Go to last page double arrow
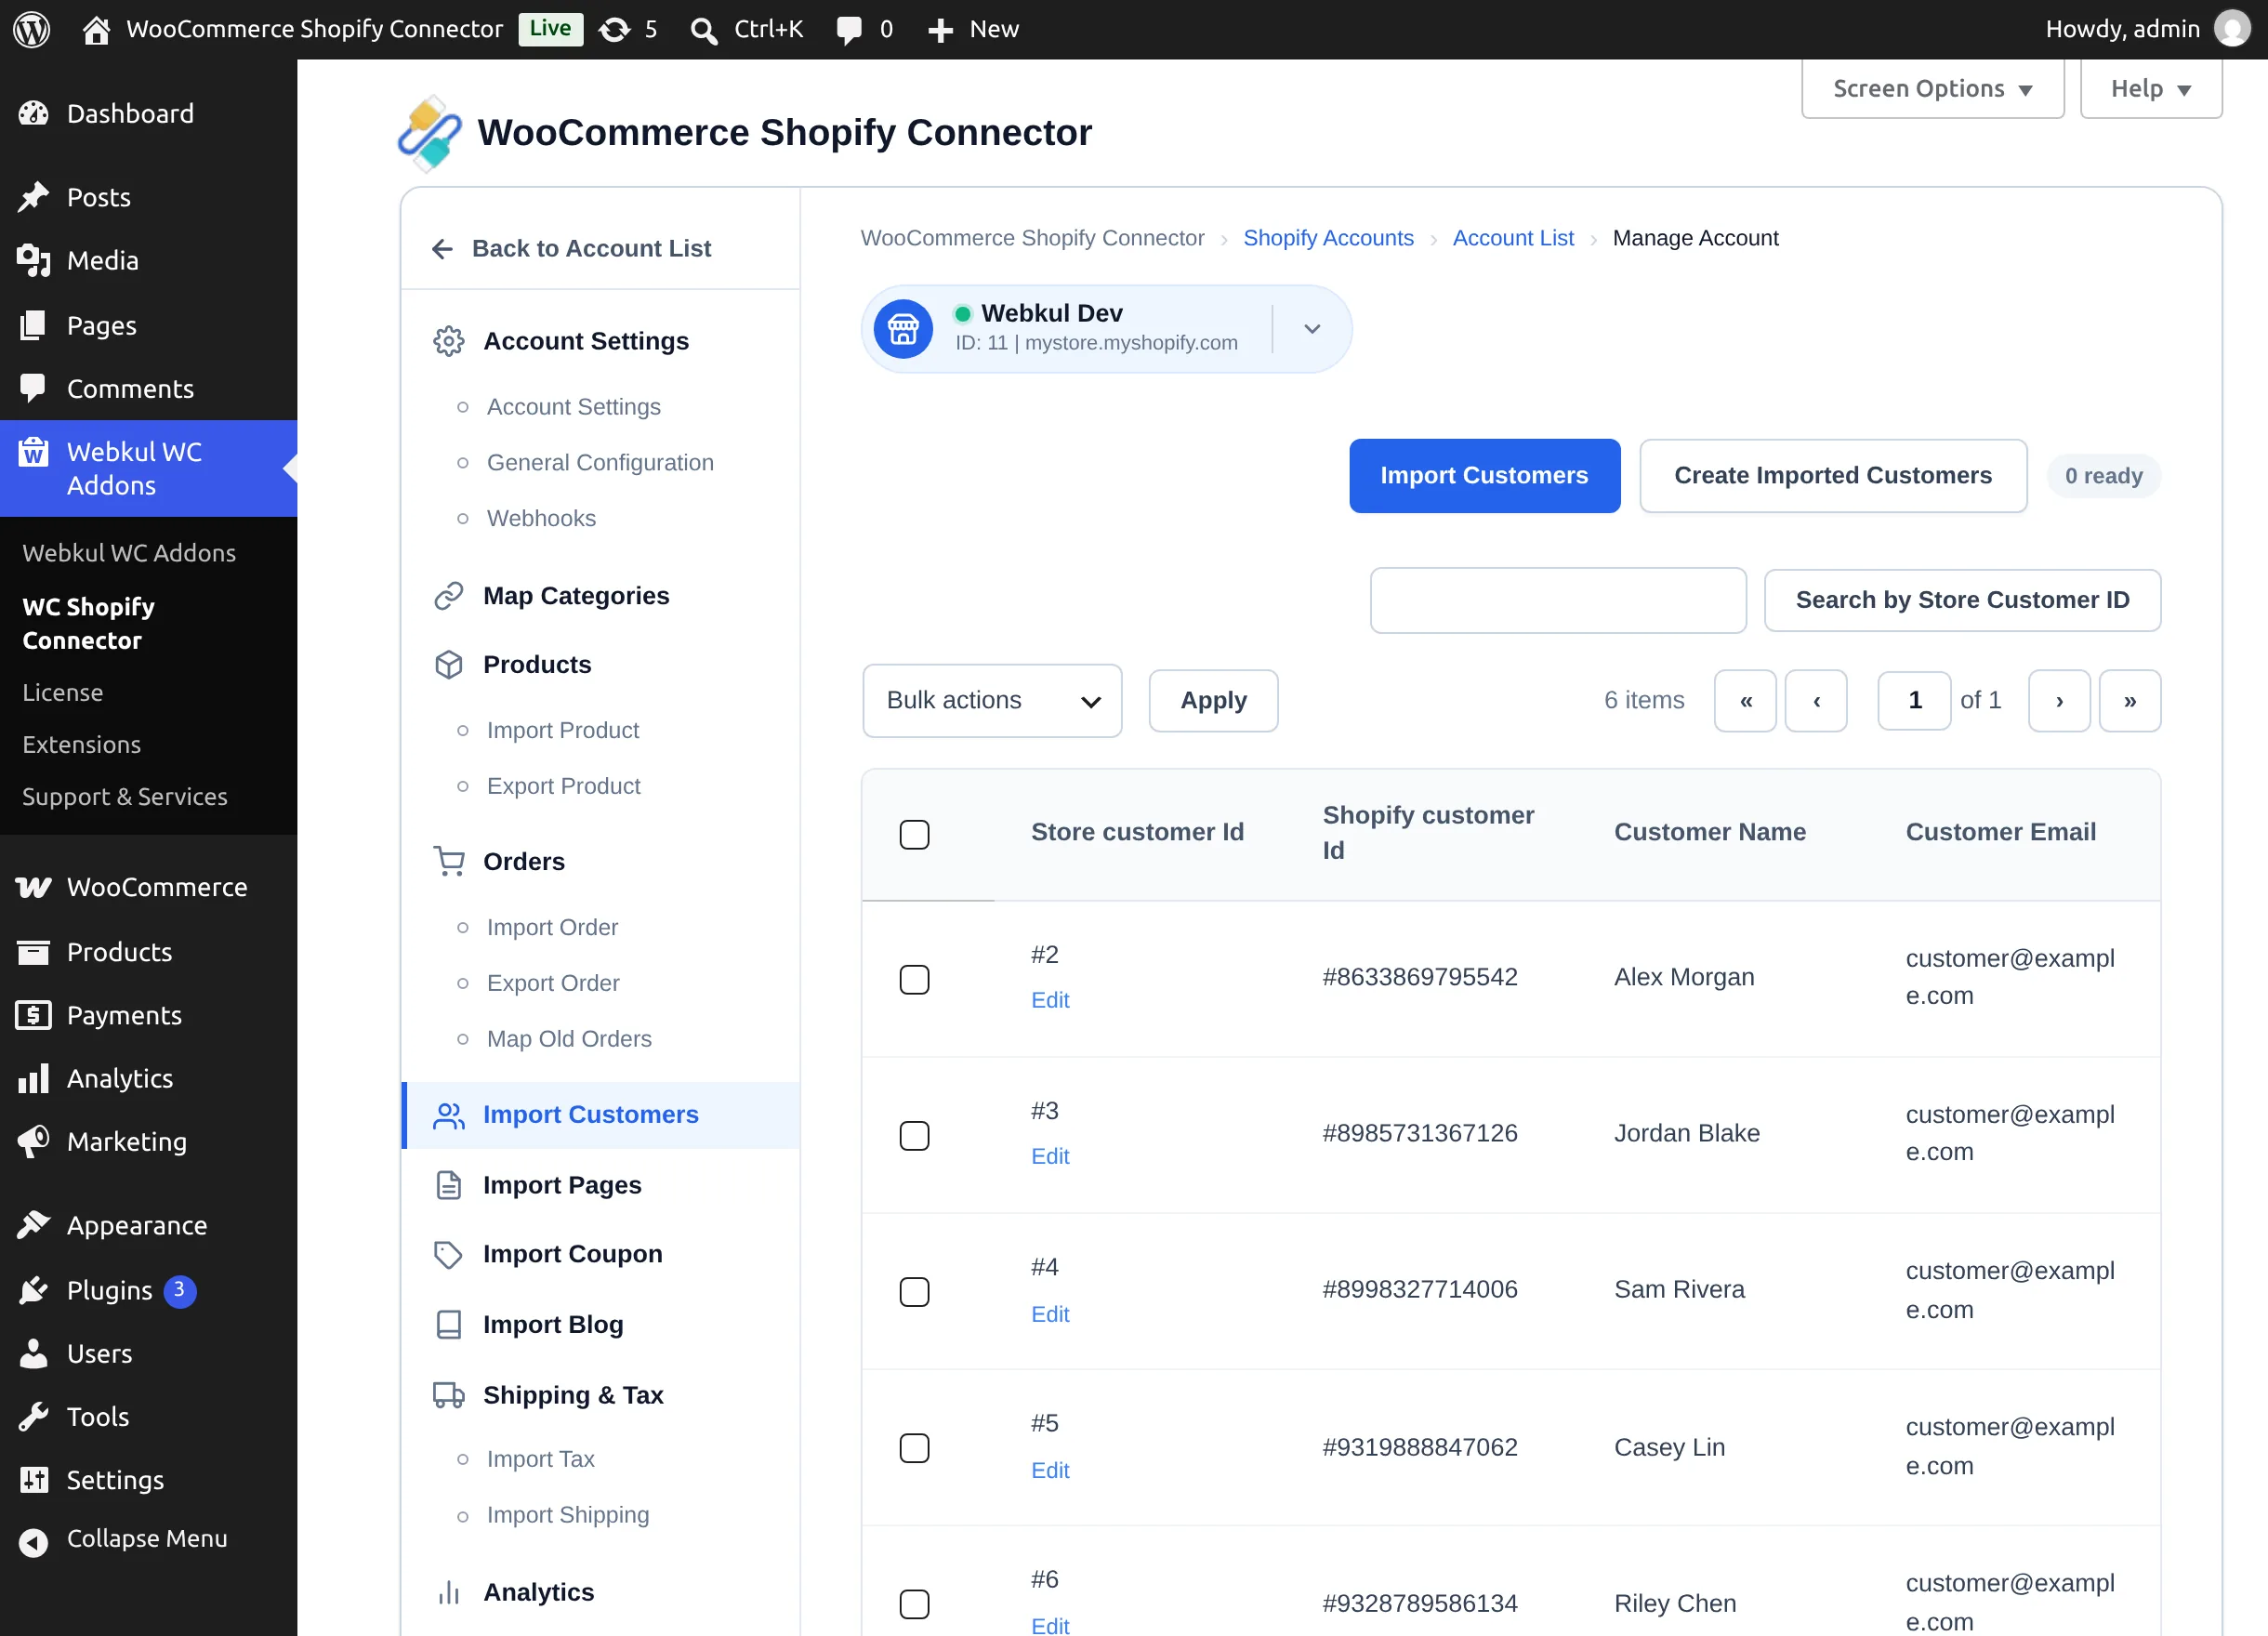Screen dimensions: 2268x1636 point(2129,700)
